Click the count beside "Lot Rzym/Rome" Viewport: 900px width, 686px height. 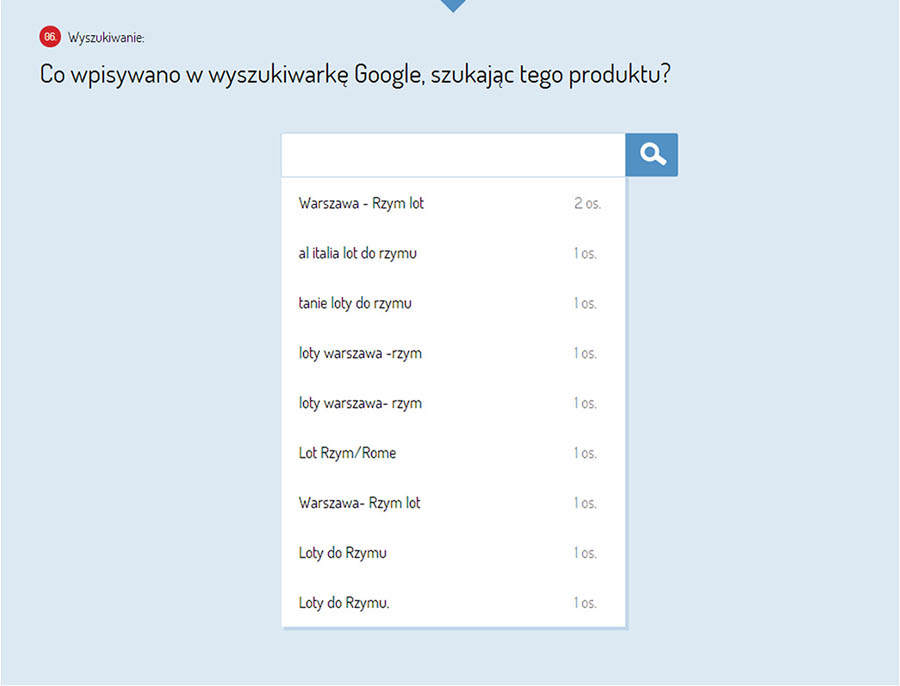tap(585, 453)
